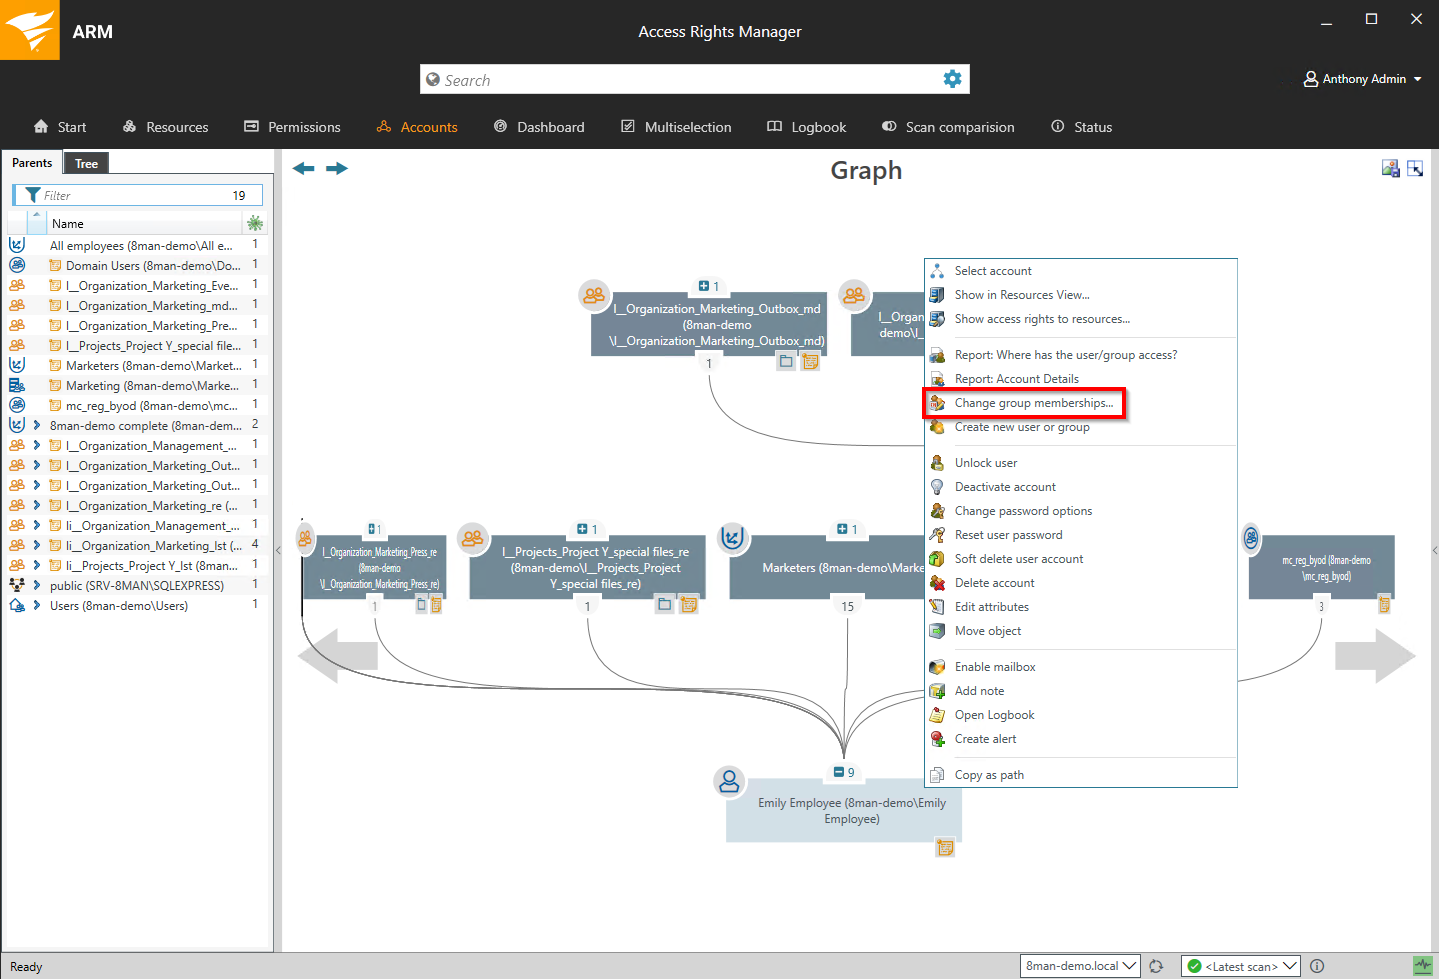Select Change group memberships menu entry

tap(1033, 403)
